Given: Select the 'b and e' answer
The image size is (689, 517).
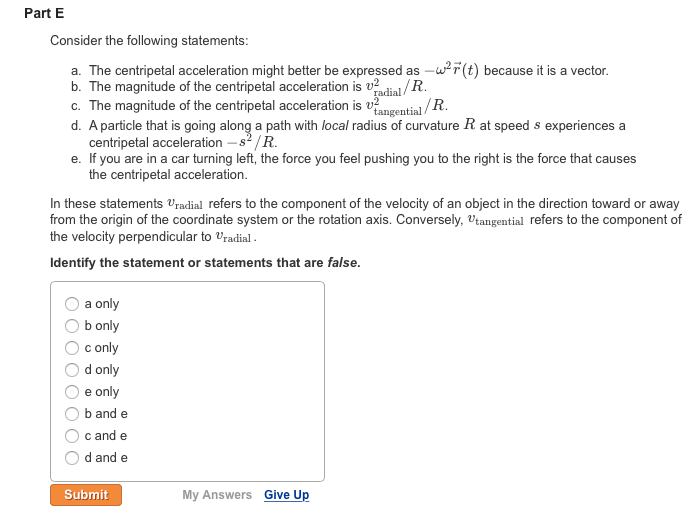Looking at the screenshot, I should click(x=73, y=414).
